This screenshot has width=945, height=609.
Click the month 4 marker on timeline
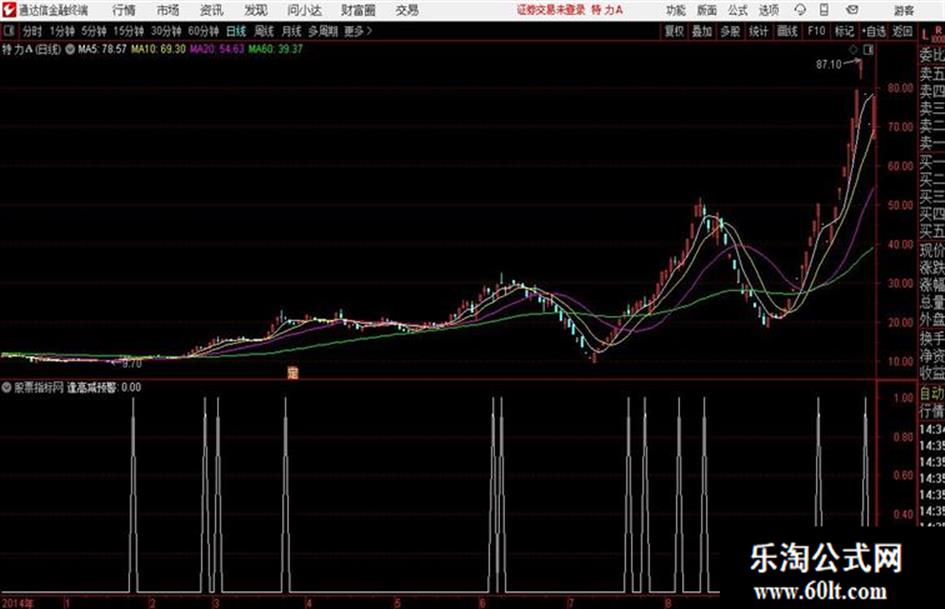(309, 603)
